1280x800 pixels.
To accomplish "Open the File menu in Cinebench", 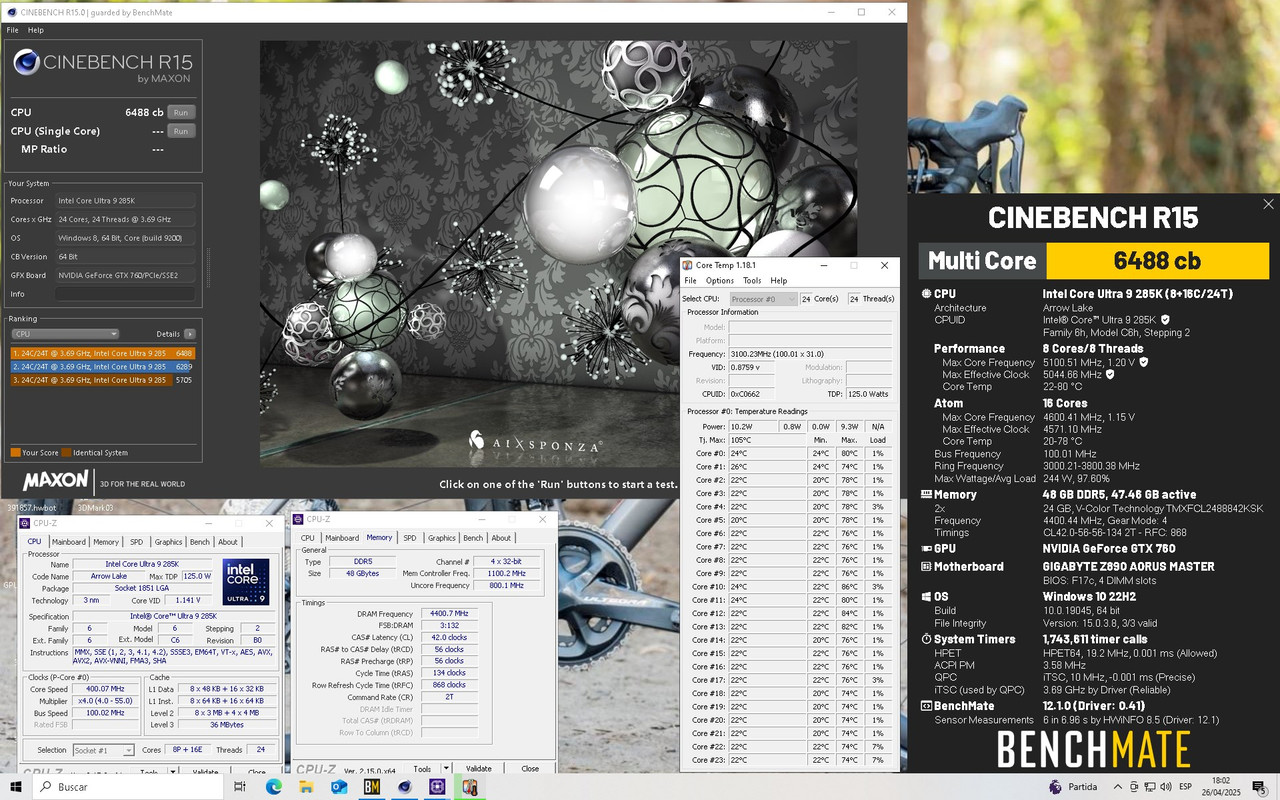I will [x=13, y=30].
